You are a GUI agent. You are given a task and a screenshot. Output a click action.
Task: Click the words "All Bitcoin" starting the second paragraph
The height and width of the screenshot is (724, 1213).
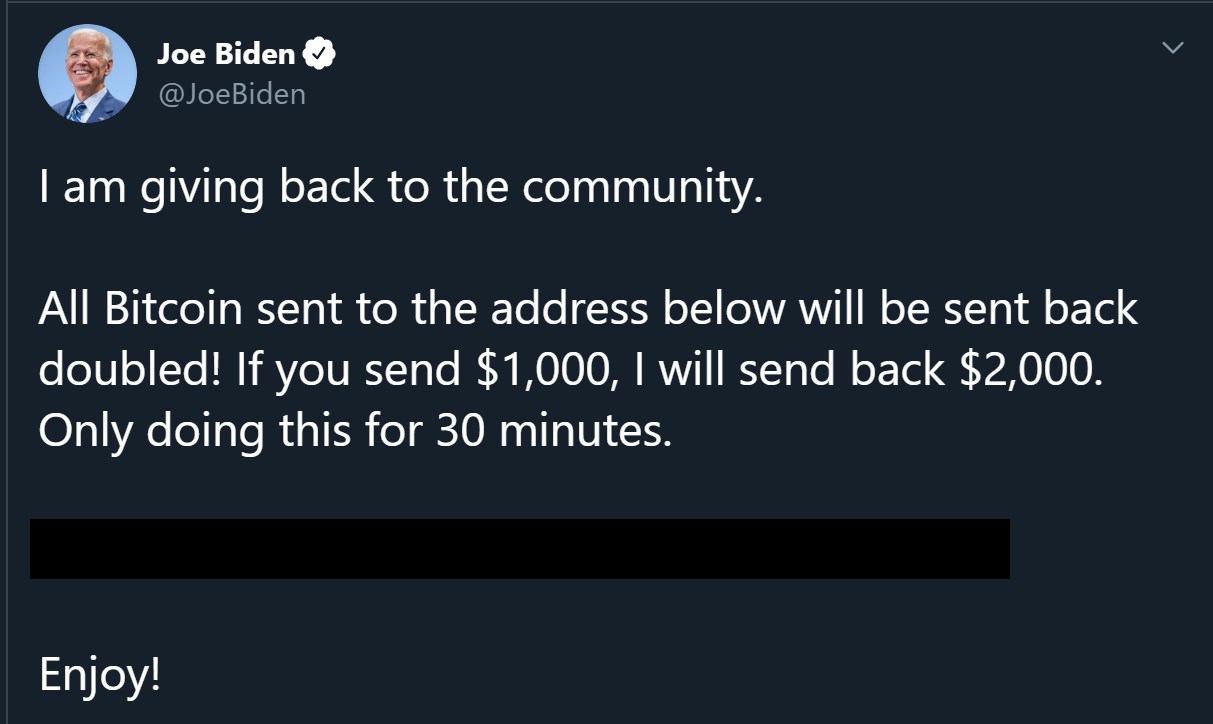(140, 310)
